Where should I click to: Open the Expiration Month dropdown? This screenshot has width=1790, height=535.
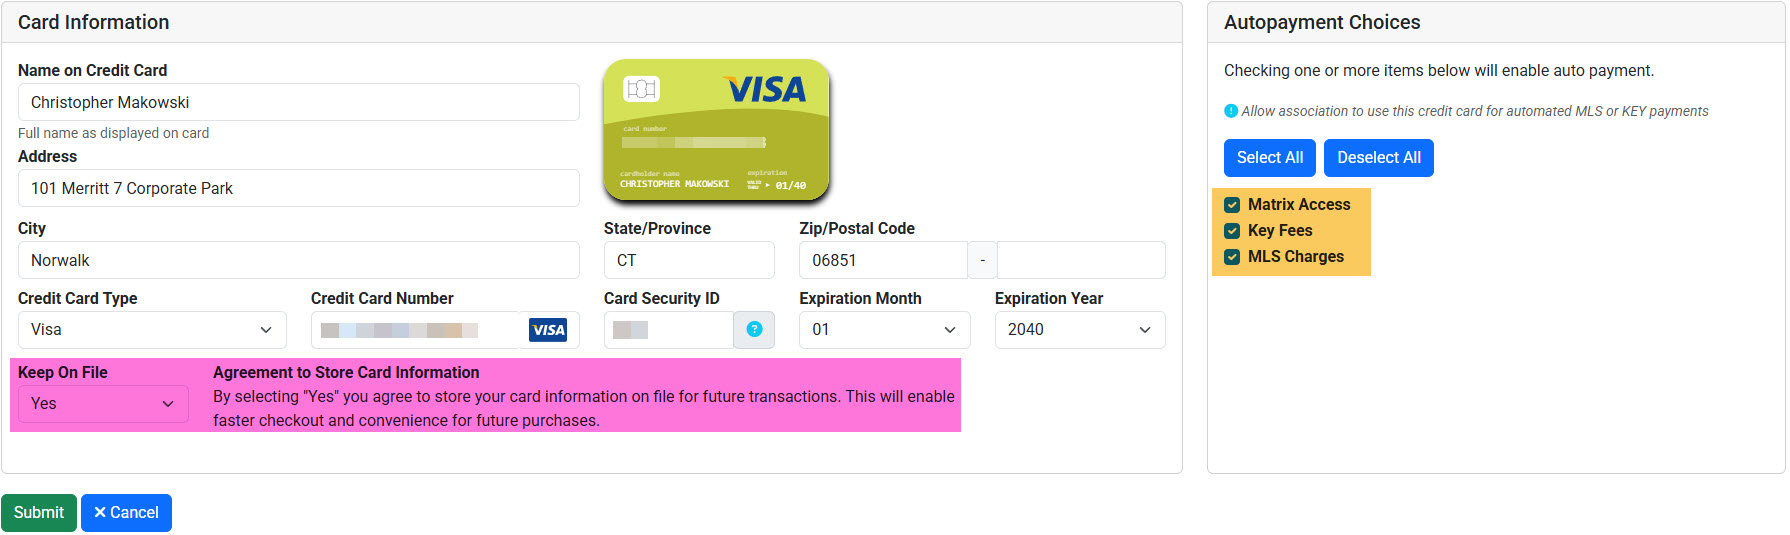click(x=884, y=330)
